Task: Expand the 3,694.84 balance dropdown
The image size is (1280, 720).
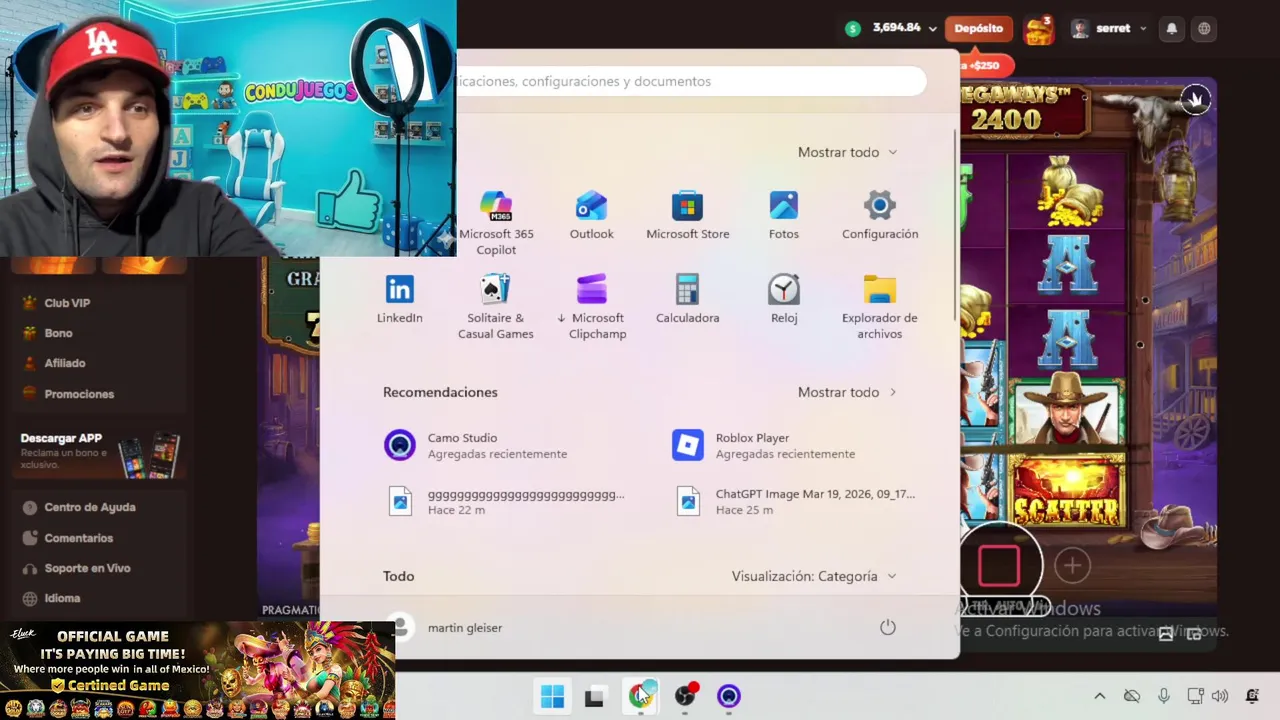Action: [932, 29]
